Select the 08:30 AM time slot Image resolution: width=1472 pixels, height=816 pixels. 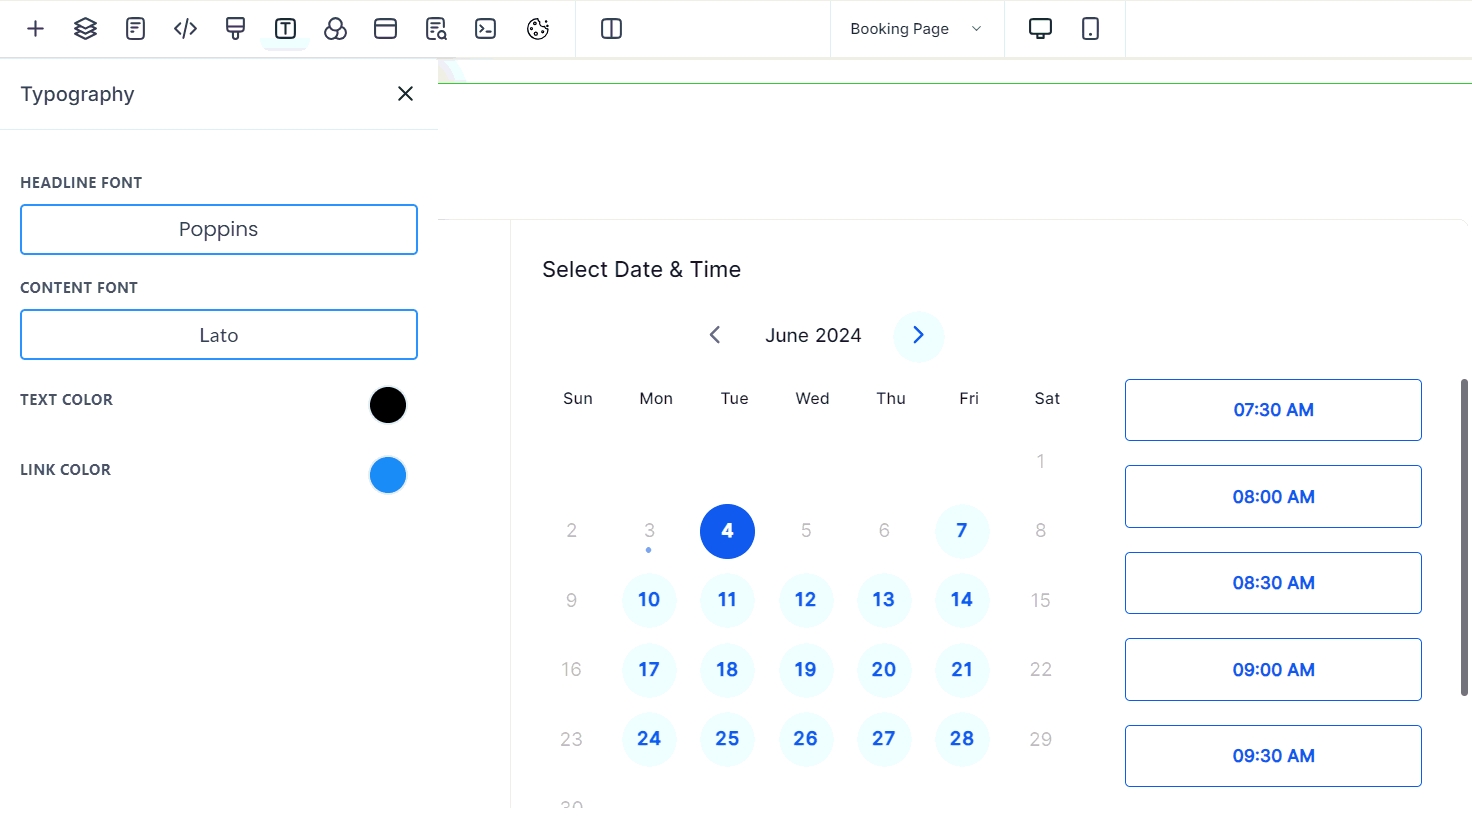1272,583
